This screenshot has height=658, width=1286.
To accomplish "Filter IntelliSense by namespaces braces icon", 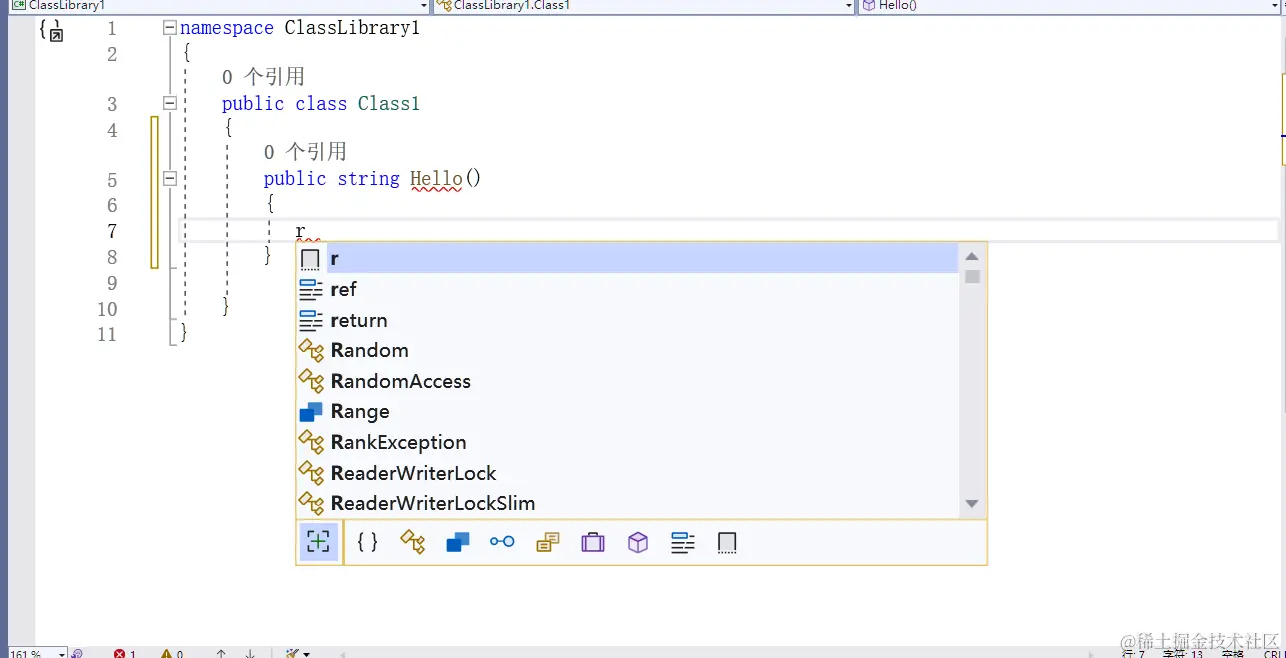I will 367,542.
